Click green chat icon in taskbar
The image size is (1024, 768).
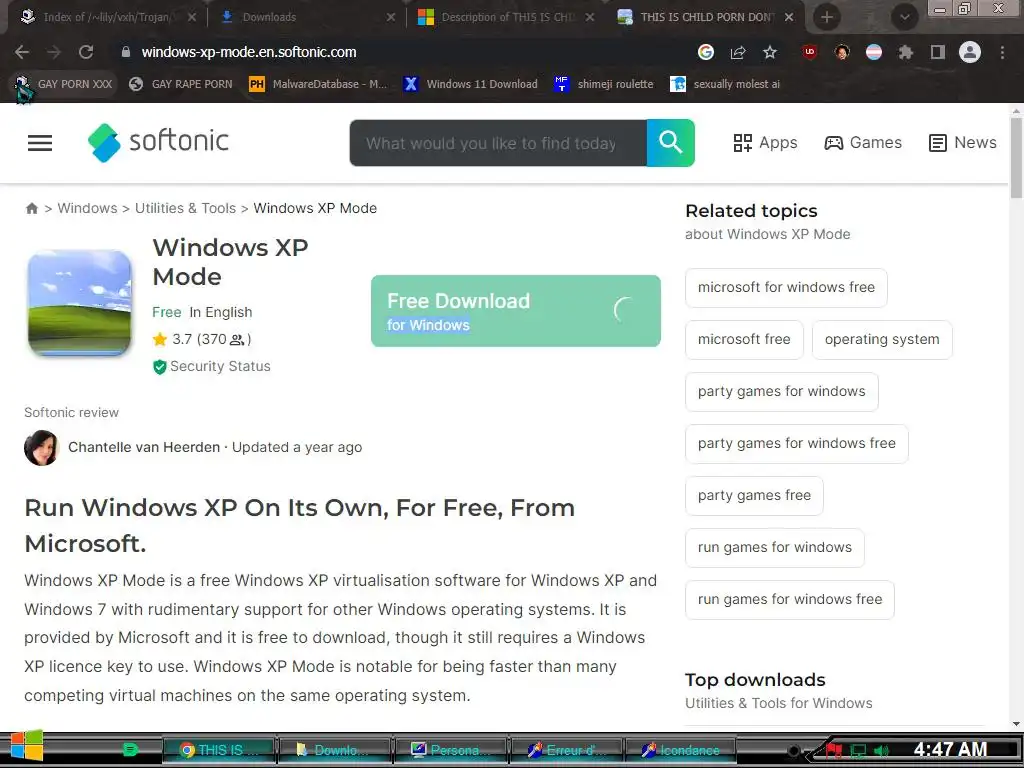[130, 750]
